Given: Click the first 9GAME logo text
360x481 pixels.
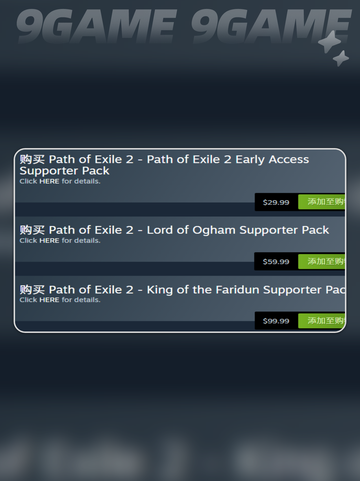Looking at the screenshot, I should [97, 27].
